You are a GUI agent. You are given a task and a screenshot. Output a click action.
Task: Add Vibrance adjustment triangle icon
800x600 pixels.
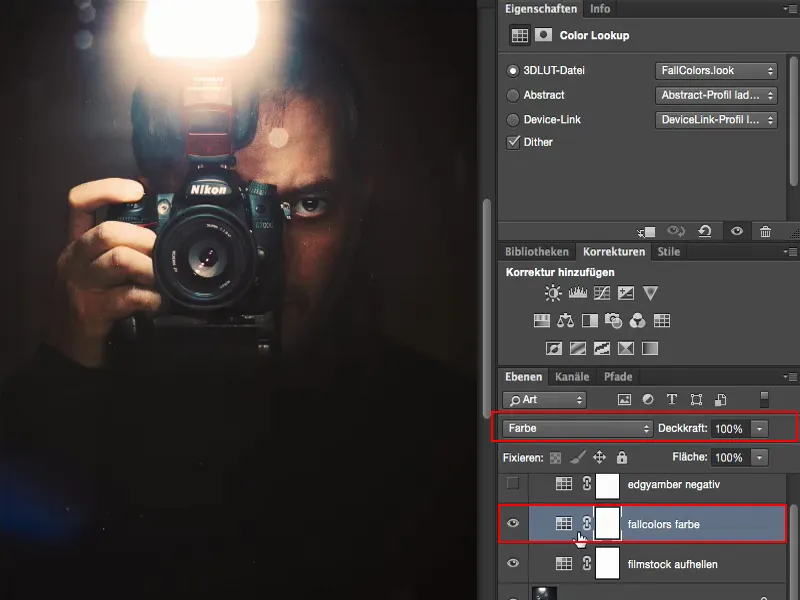coord(650,293)
